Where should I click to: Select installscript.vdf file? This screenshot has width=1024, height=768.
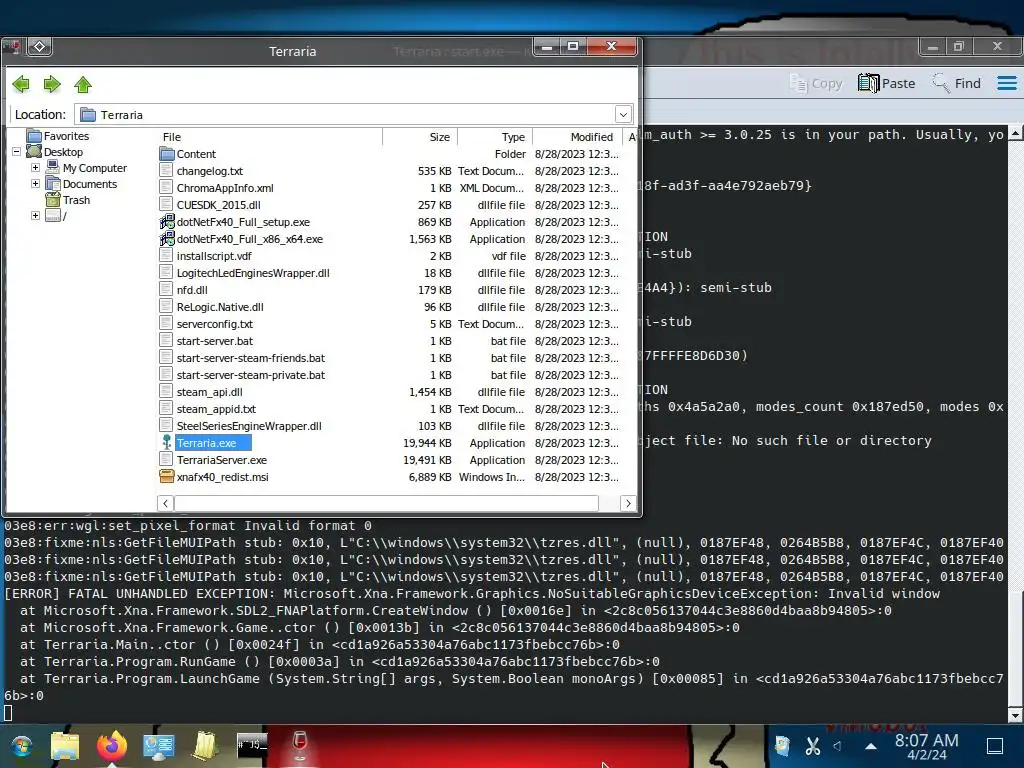coord(214,256)
